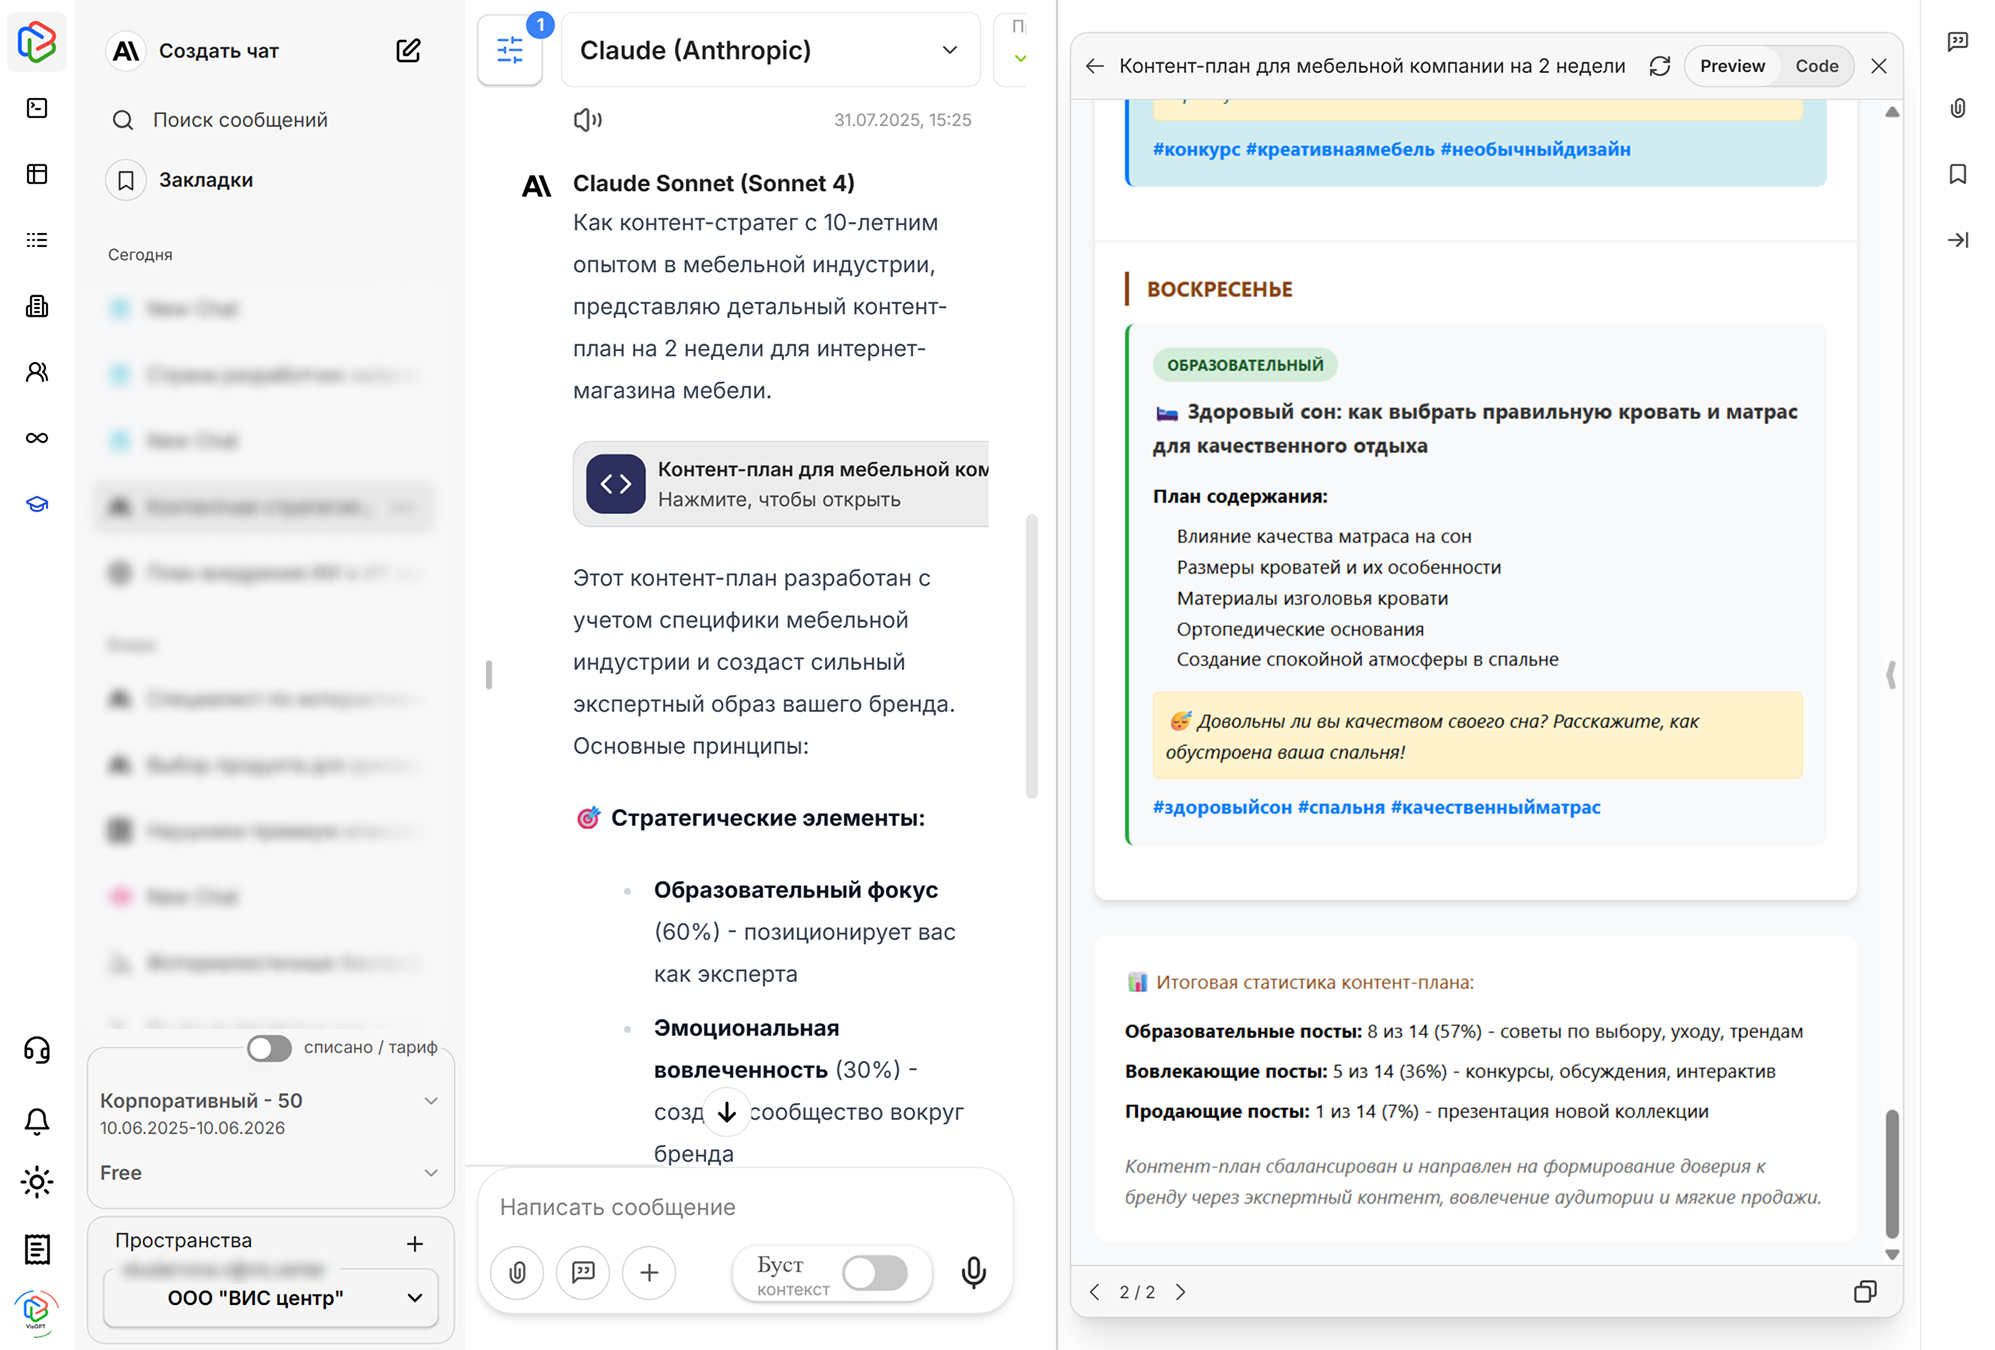Open the Контент-план artifact card
This screenshot has height=1350, width=1995.
click(x=781, y=484)
